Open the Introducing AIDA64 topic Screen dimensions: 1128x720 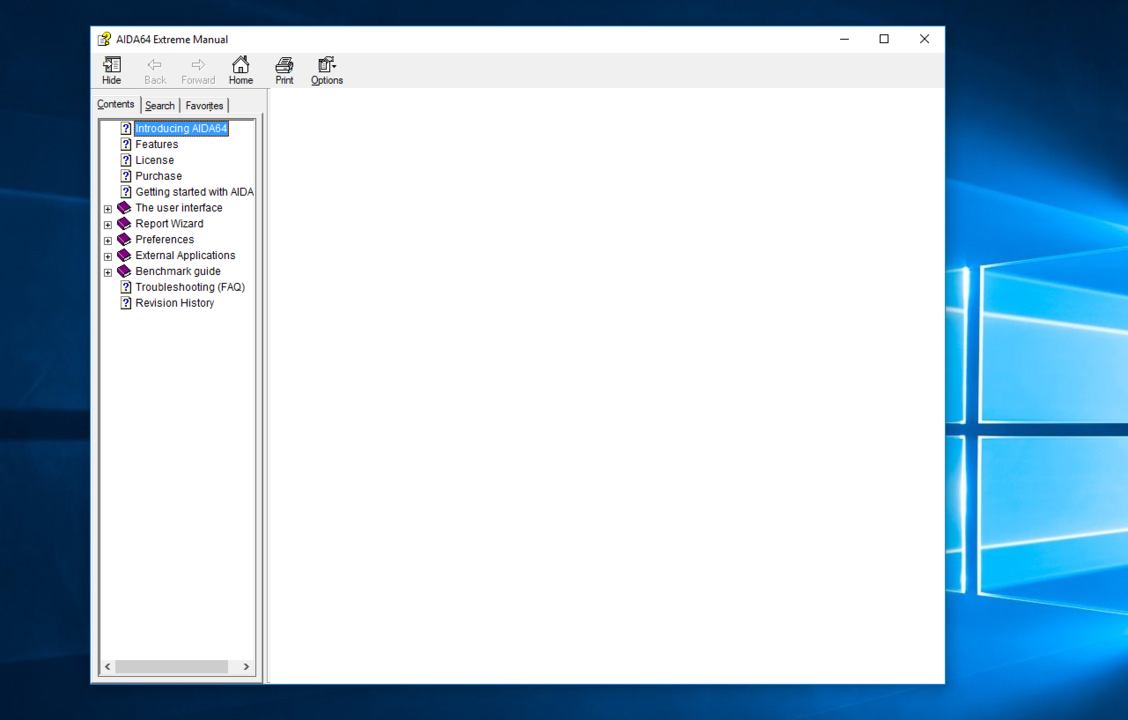(181, 129)
